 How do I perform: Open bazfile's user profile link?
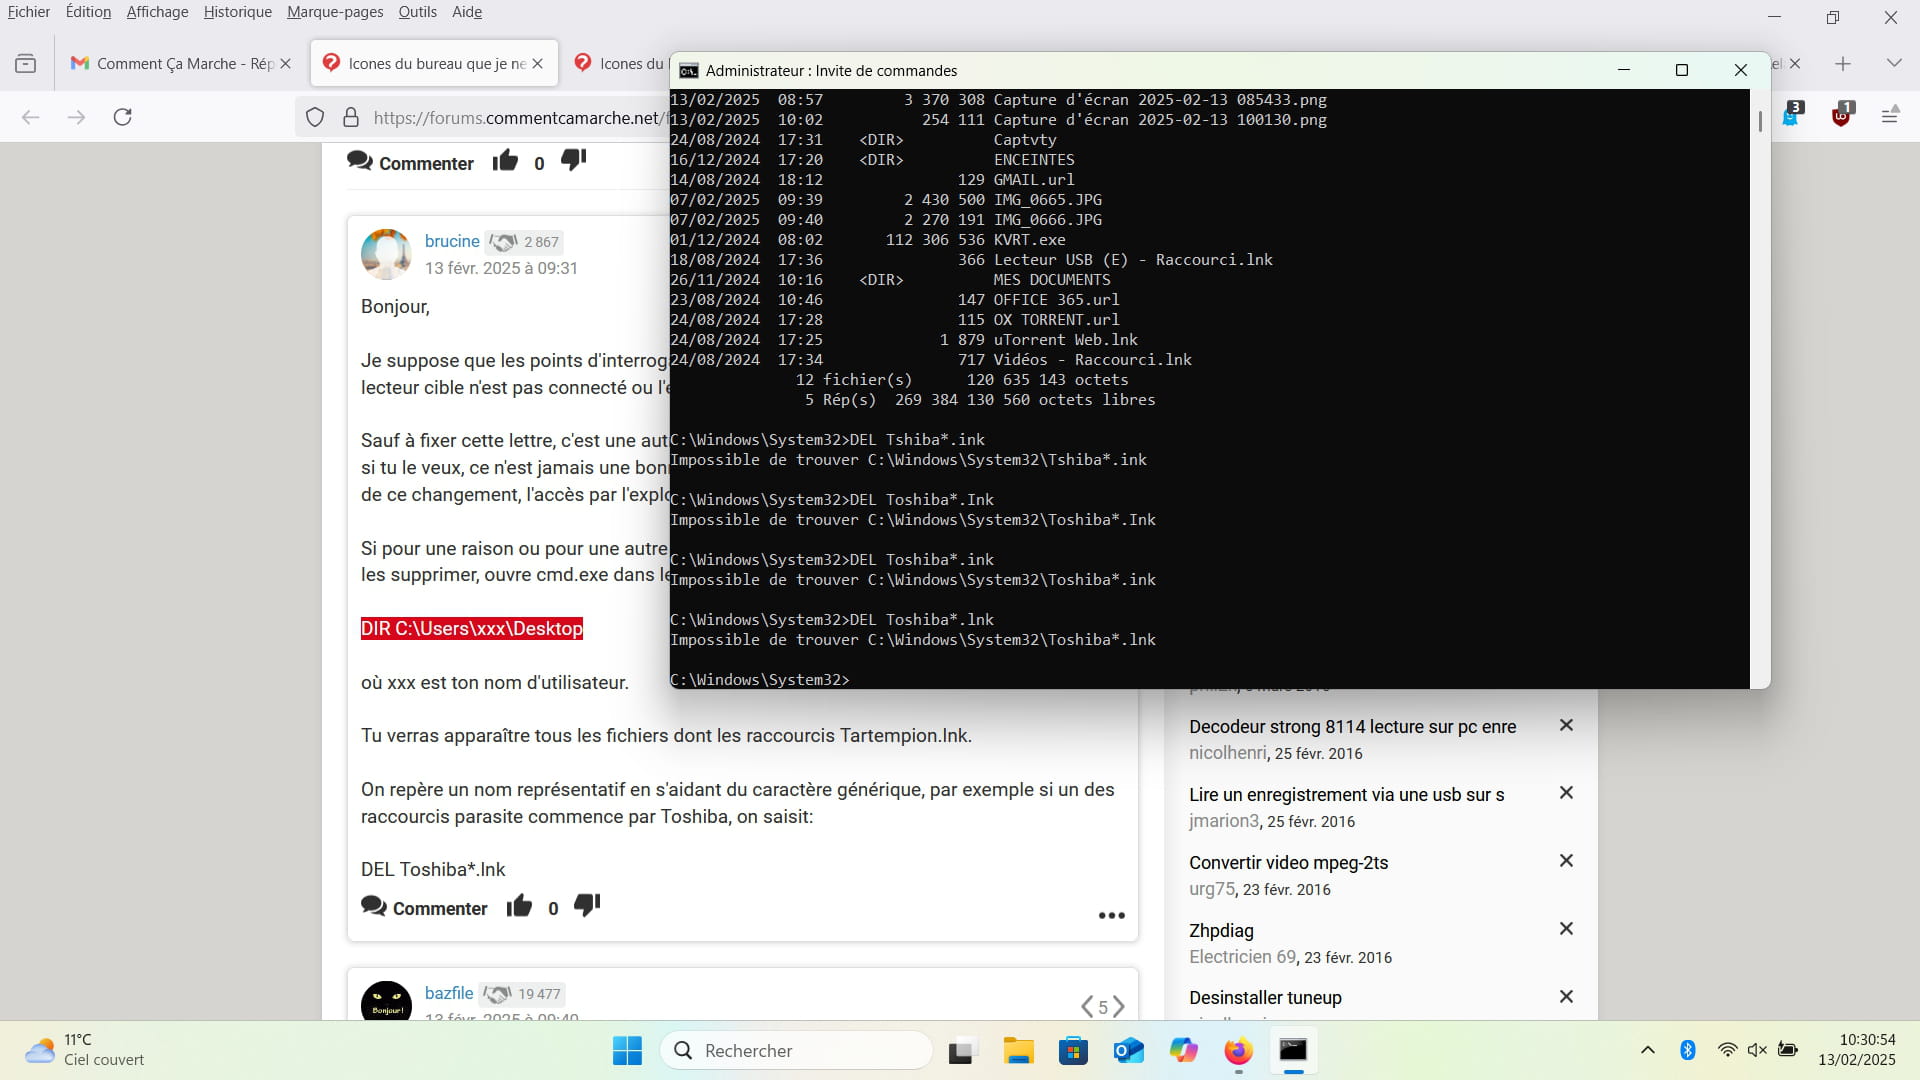(449, 993)
